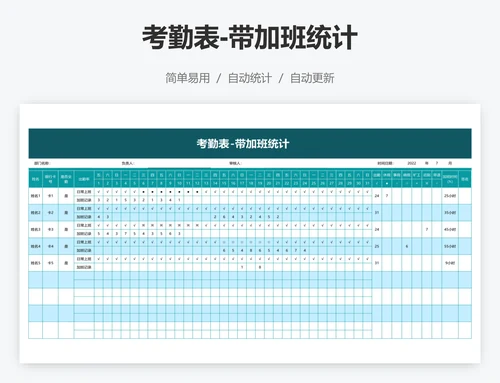Click the 55小时 overtime total cell

pyautogui.click(x=450, y=246)
